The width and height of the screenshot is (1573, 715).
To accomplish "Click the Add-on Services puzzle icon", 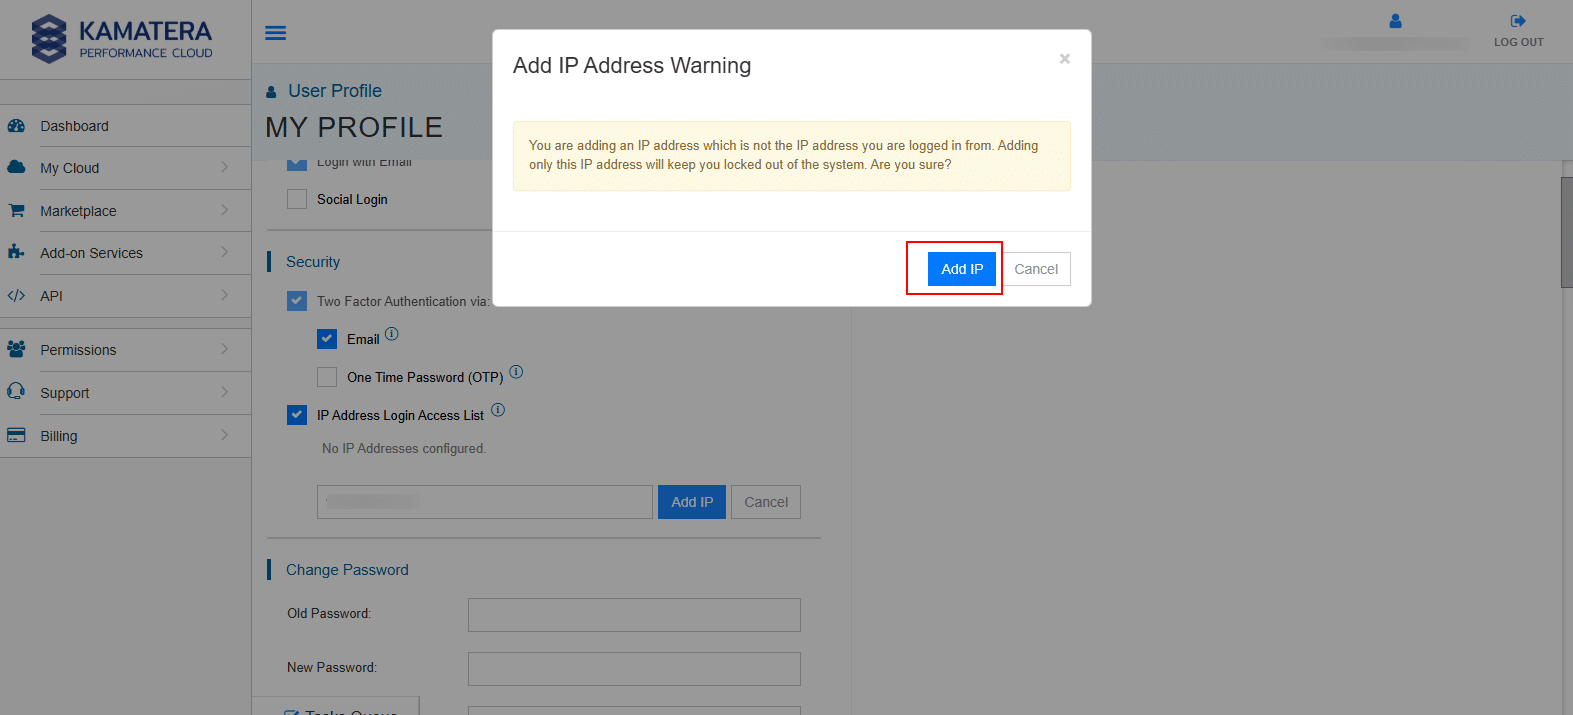I will (x=16, y=253).
